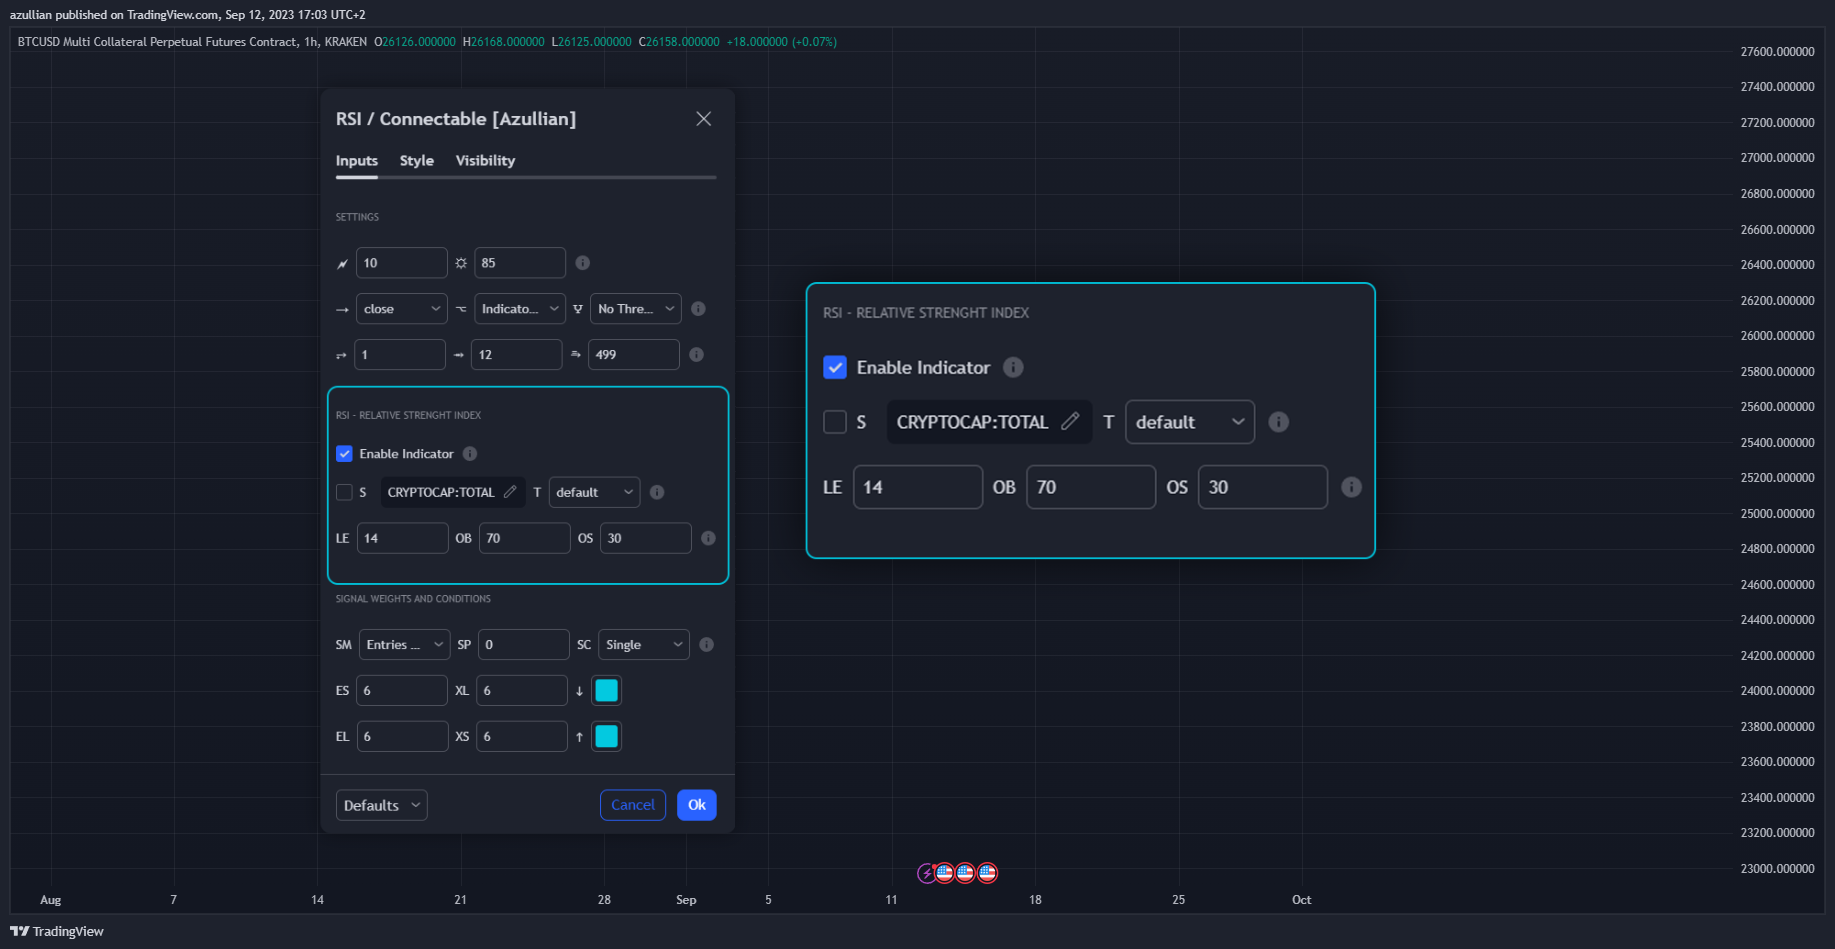The image size is (1835, 949).
Task: Click the LE 14 field in the enlarged panel
Action: [x=918, y=487]
